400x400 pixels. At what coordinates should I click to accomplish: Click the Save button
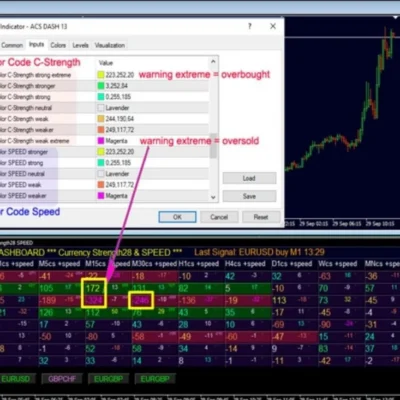249,196
